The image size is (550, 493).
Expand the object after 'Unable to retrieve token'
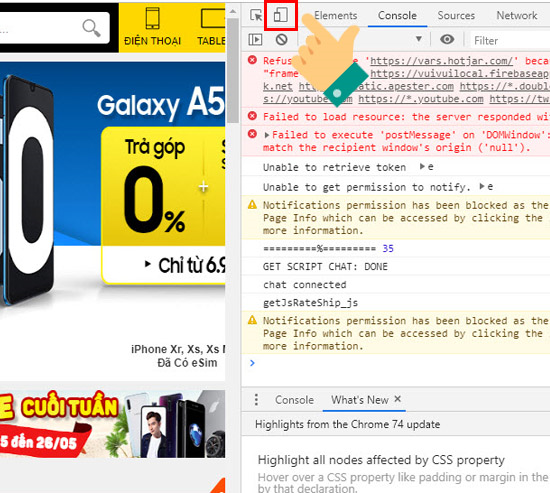click(422, 166)
